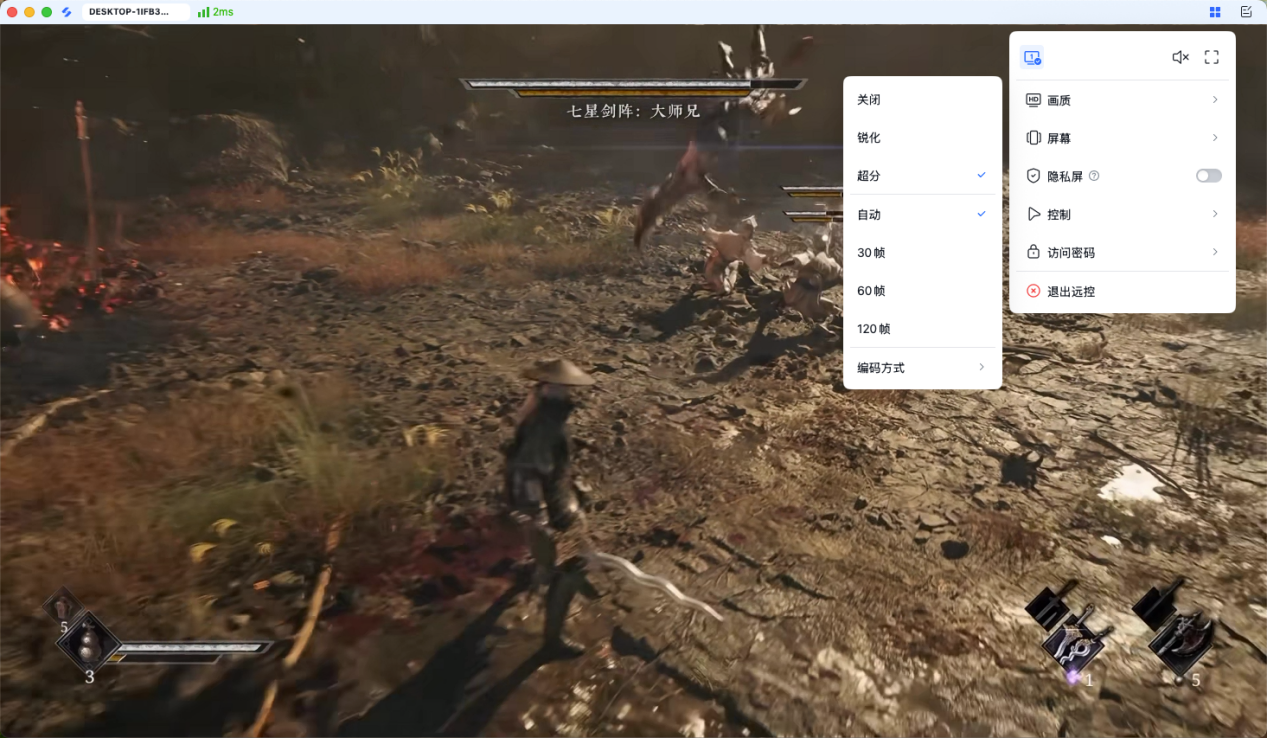This screenshot has width=1267, height=738.
Task: Open the green latency signal indicator
Action: 203,12
